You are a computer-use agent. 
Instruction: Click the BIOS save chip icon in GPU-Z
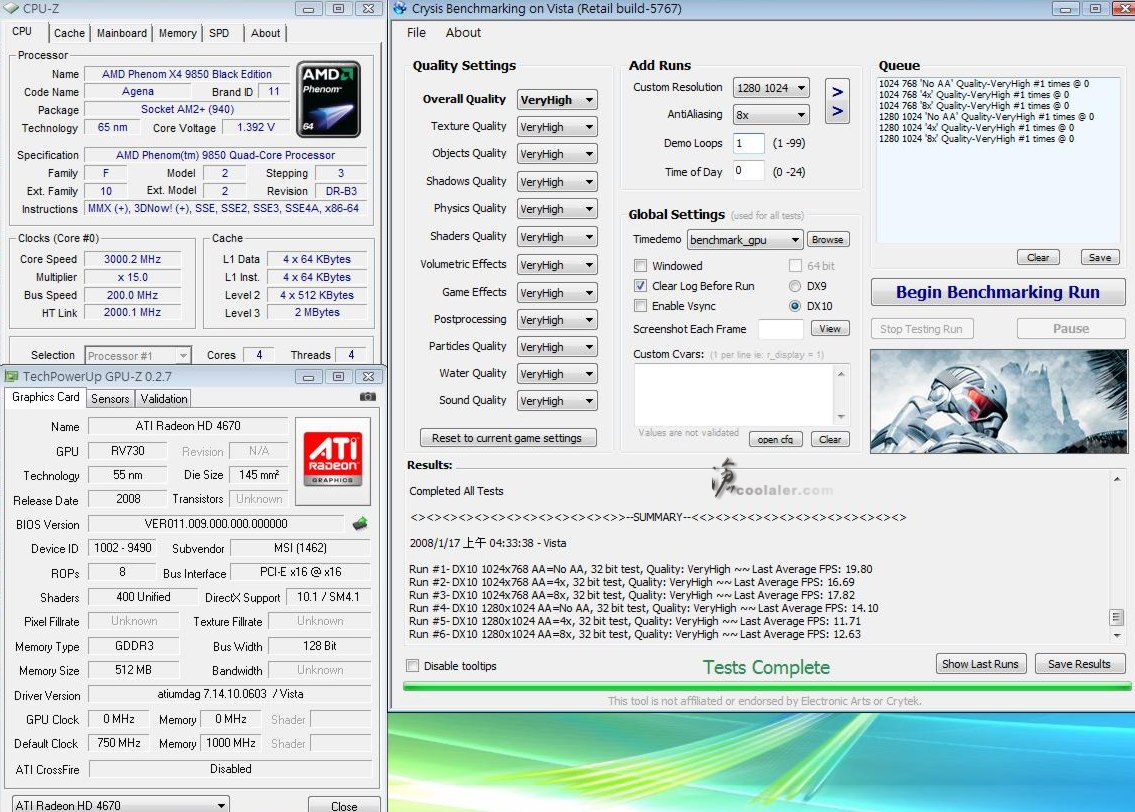tap(360, 523)
